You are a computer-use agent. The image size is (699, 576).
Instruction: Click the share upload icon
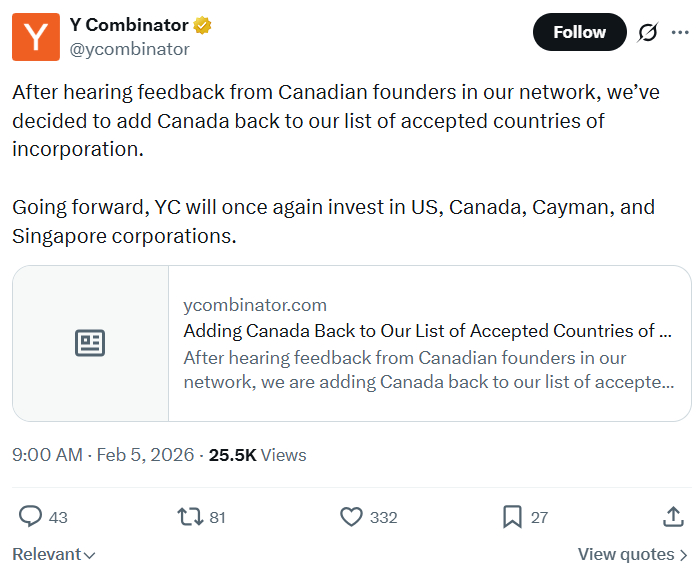tap(673, 516)
